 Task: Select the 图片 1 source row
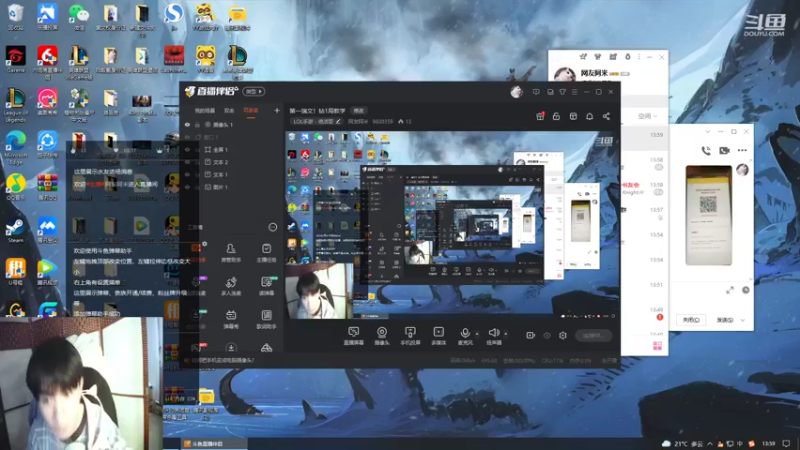232,187
